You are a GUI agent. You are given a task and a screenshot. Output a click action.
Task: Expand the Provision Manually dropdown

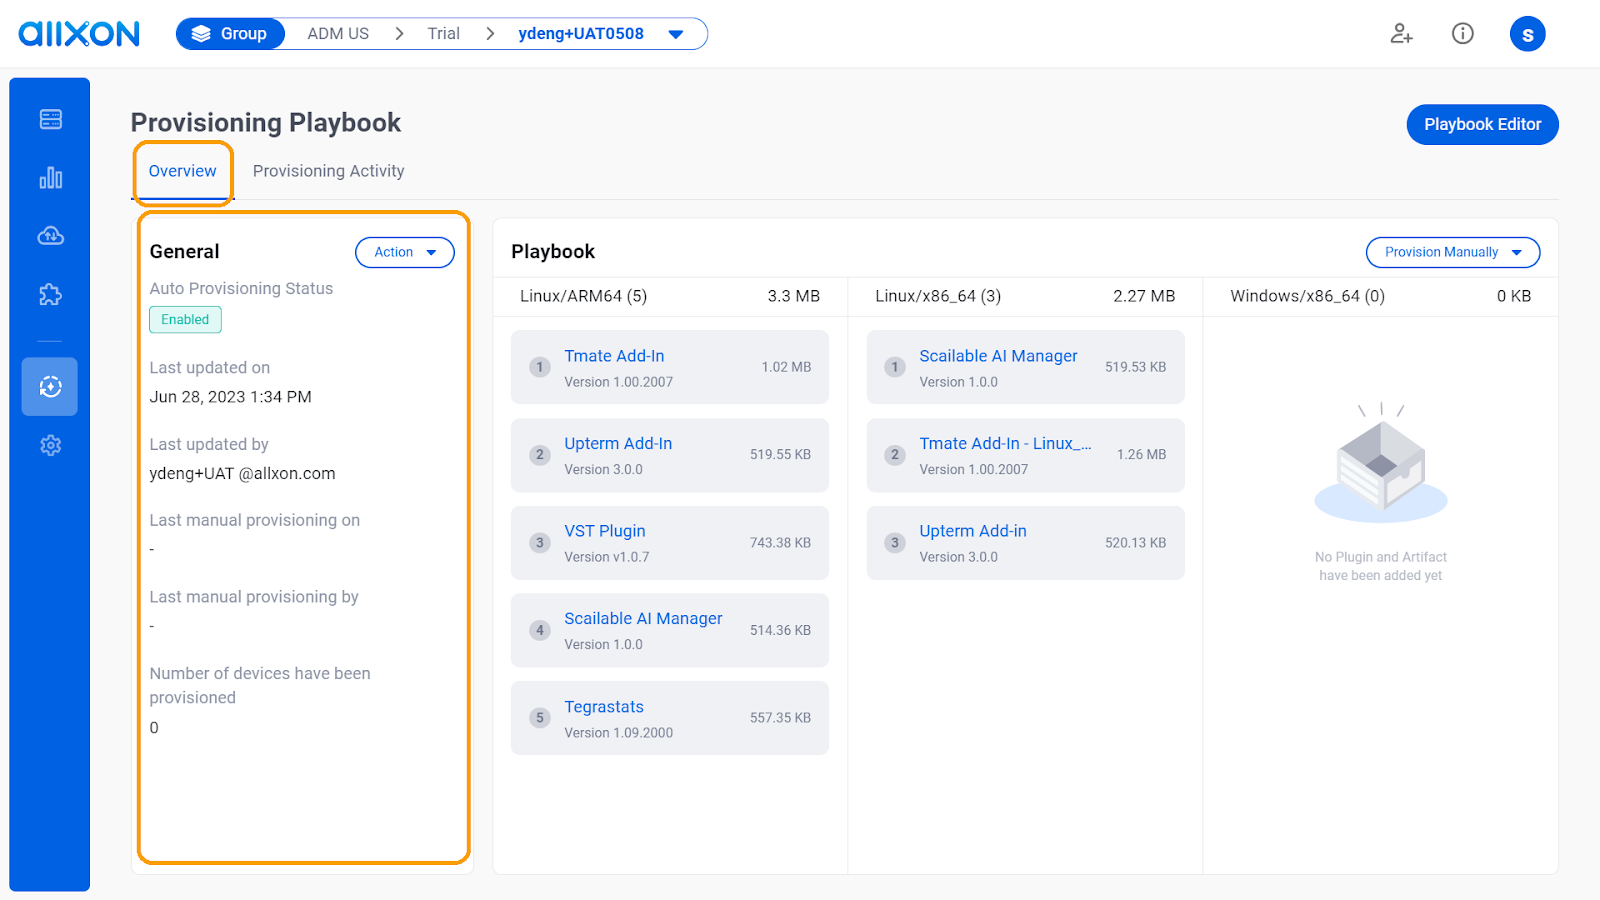(x=1452, y=252)
